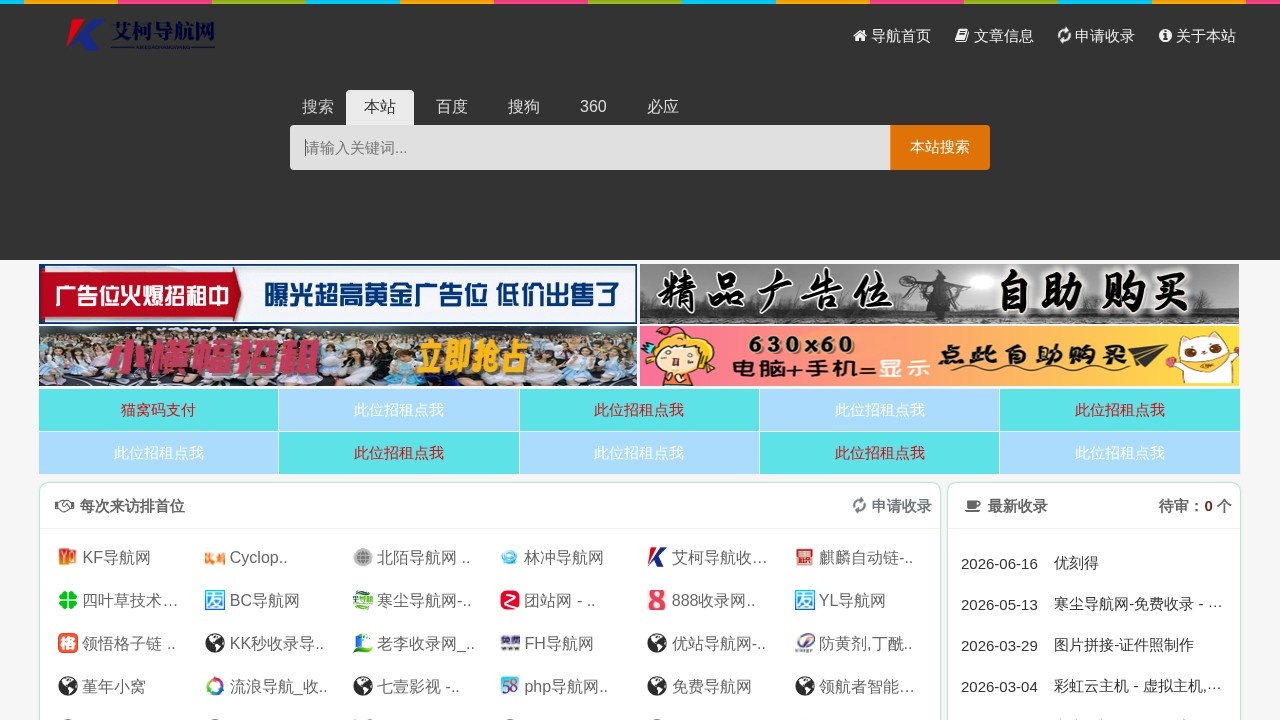Switch to the 360 search tab

coord(593,107)
